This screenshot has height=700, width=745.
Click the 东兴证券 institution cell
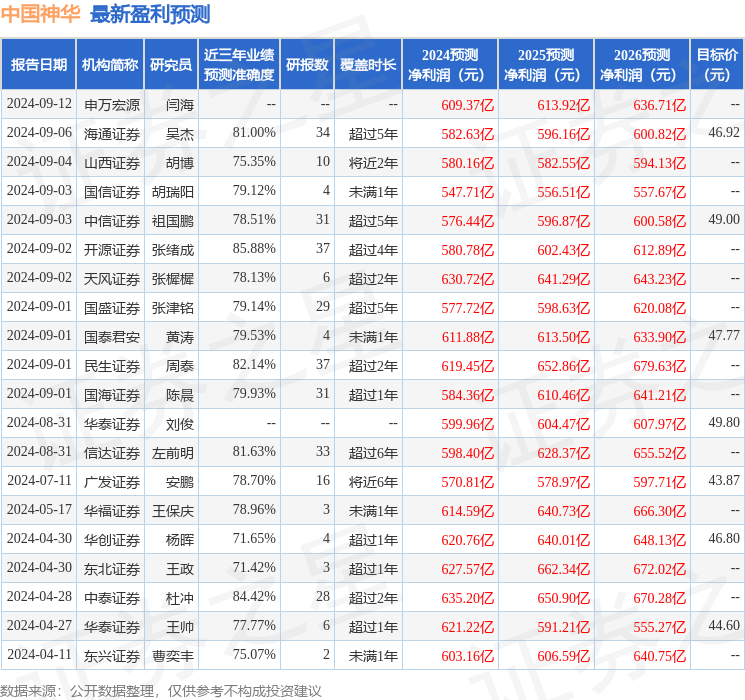[x=112, y=655]
